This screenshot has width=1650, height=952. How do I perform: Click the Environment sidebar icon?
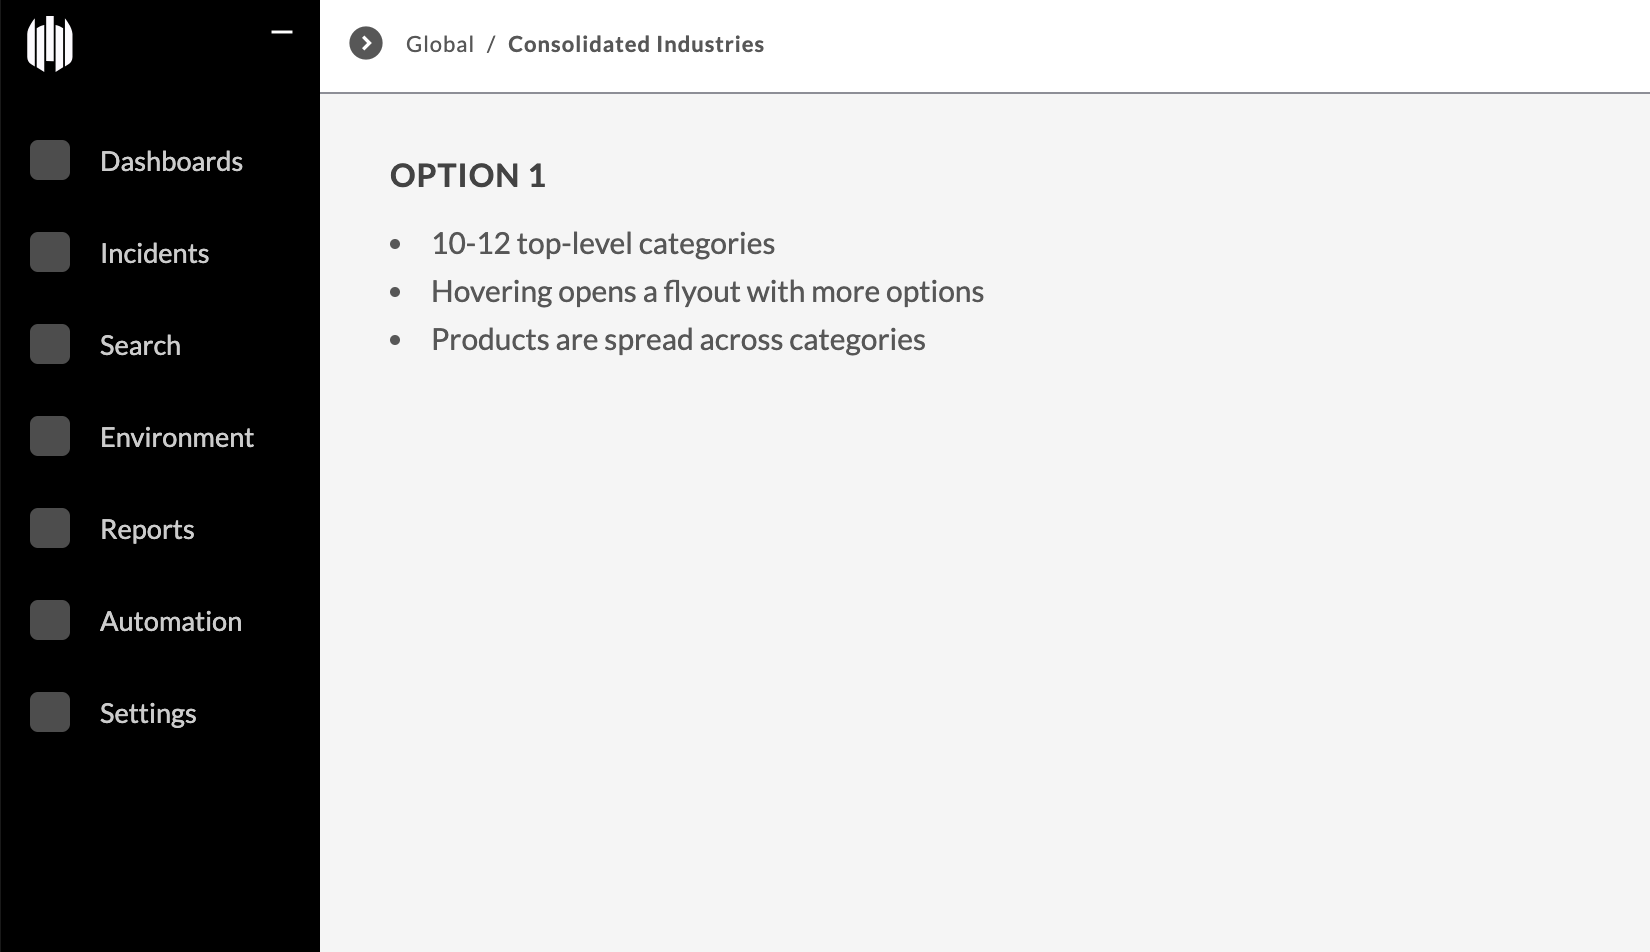click(x=49, y=436)
